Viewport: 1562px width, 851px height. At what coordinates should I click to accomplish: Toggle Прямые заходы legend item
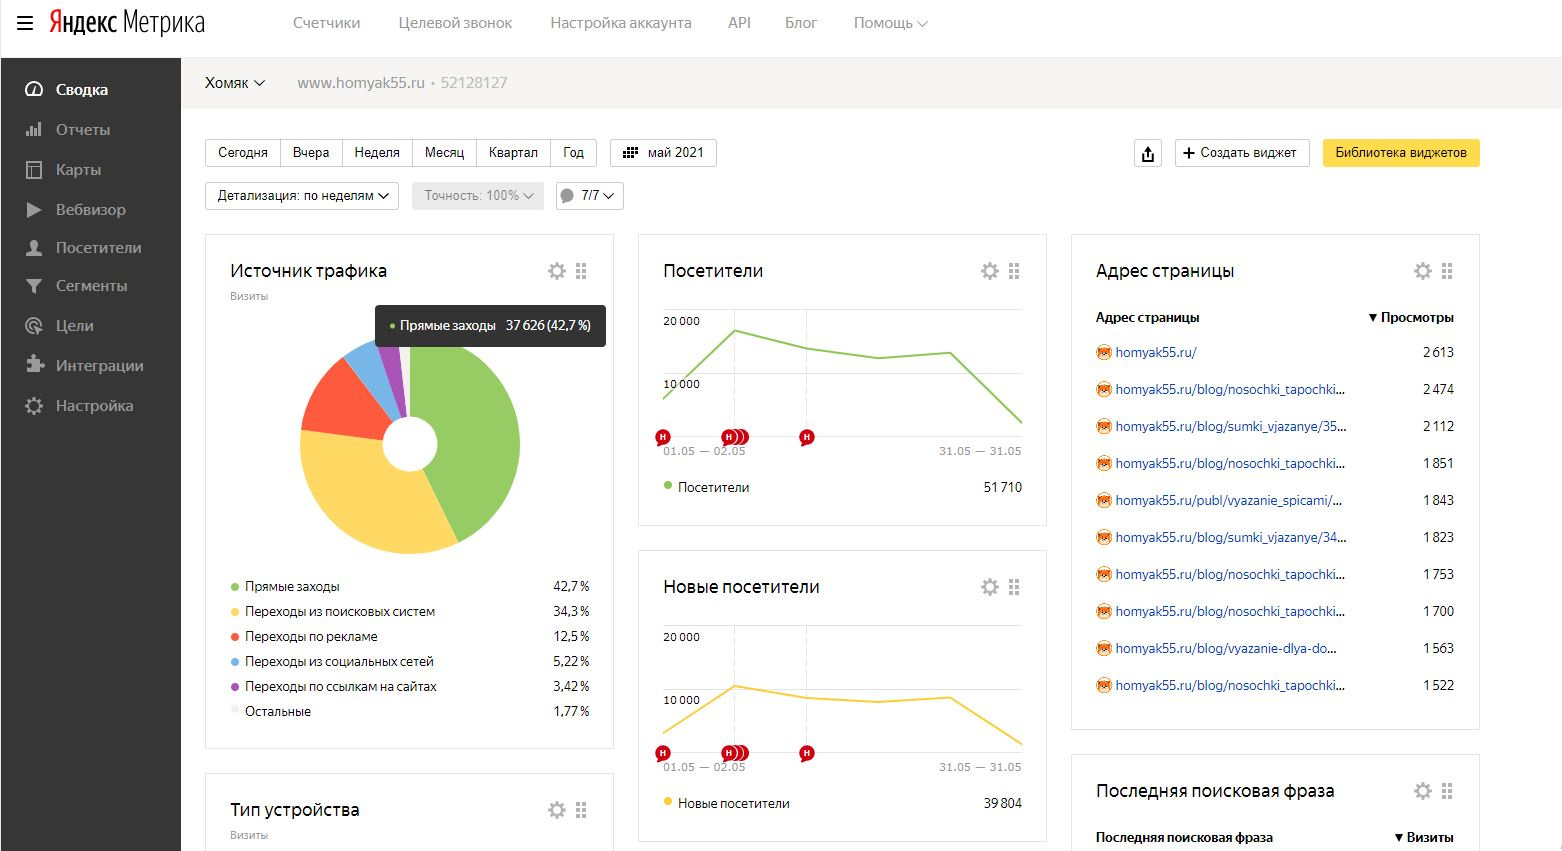point(291,587)
